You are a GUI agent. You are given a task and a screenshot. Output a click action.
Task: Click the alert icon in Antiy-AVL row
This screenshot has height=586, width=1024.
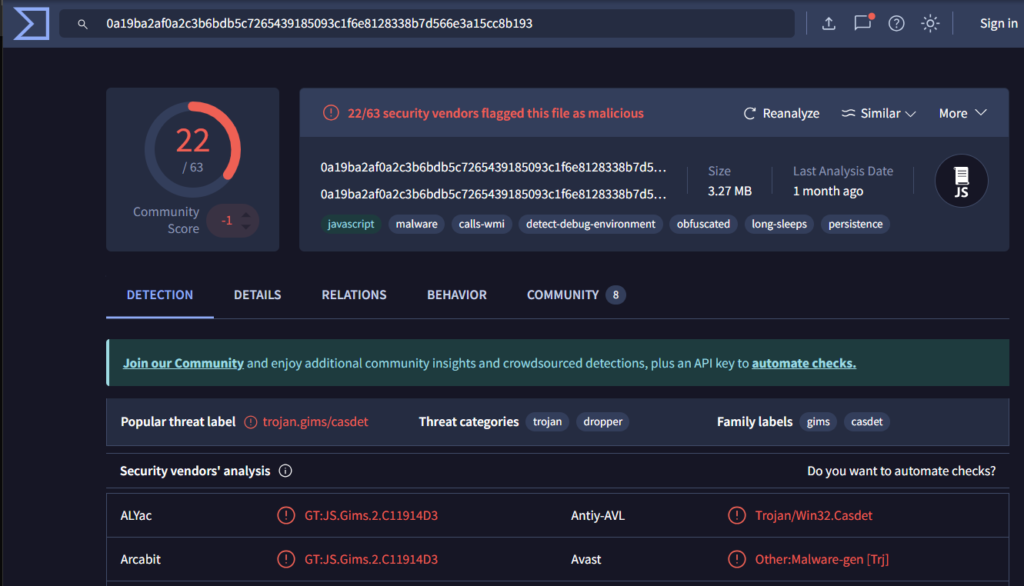[x=737, y=515]
